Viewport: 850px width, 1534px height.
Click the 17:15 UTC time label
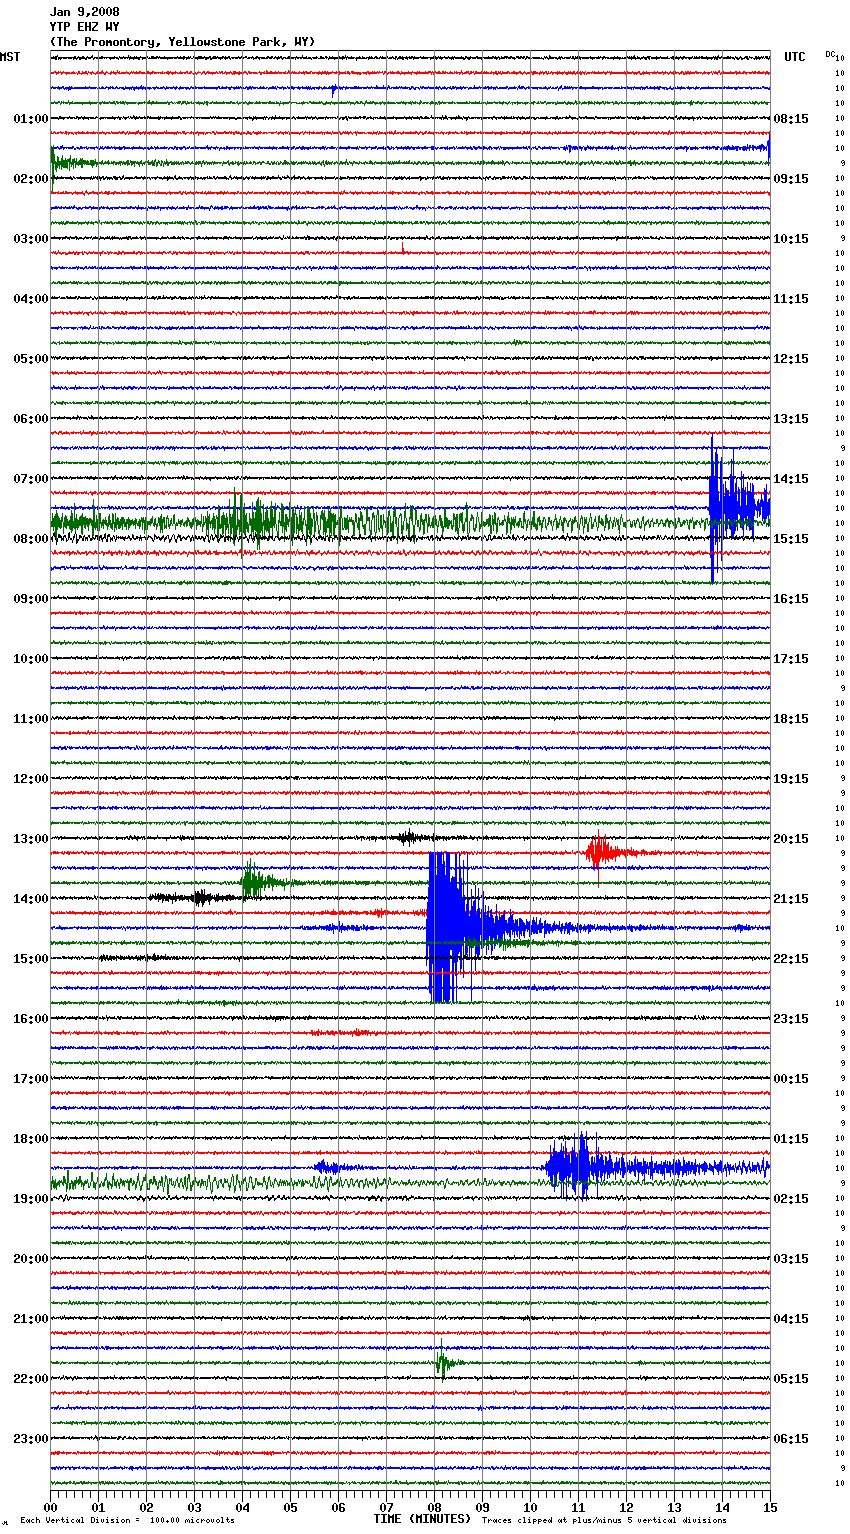coord(791,659)
